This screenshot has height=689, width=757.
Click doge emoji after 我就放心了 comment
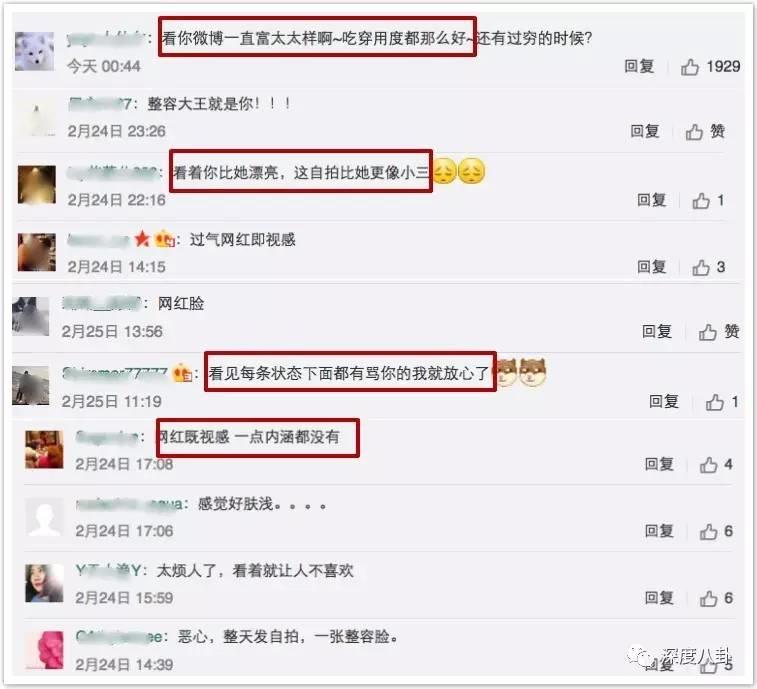(x=507, y=373)
